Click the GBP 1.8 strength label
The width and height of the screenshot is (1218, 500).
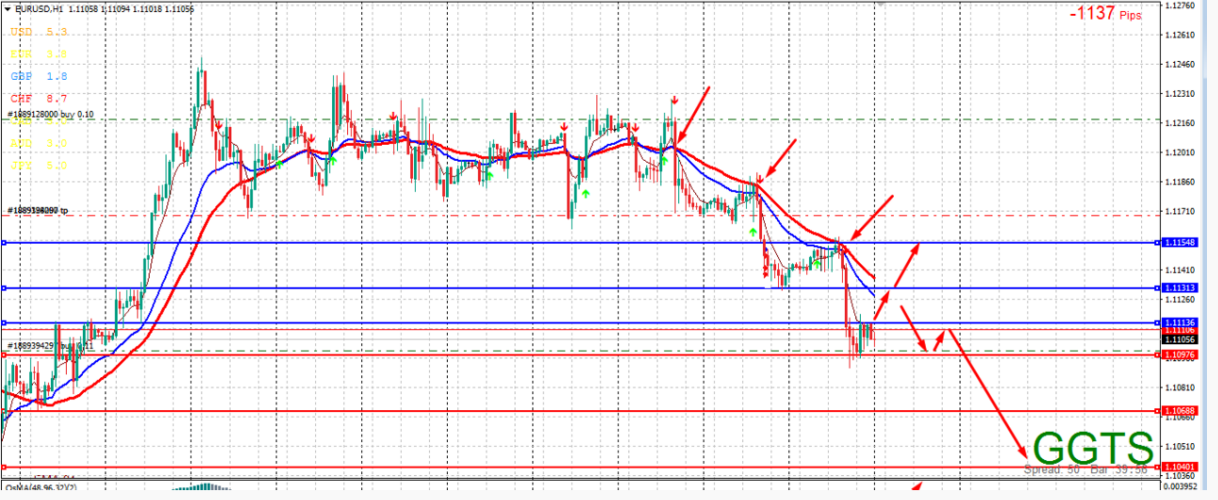pos(38,76)
